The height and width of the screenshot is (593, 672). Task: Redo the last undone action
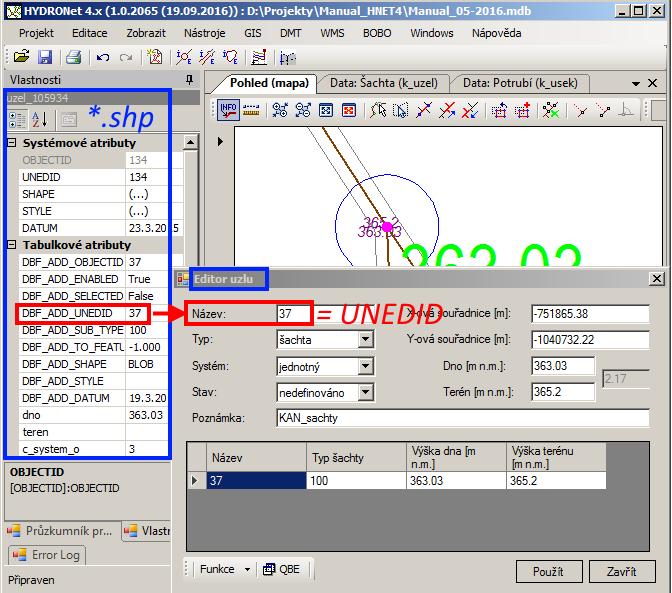pos(126,57)
